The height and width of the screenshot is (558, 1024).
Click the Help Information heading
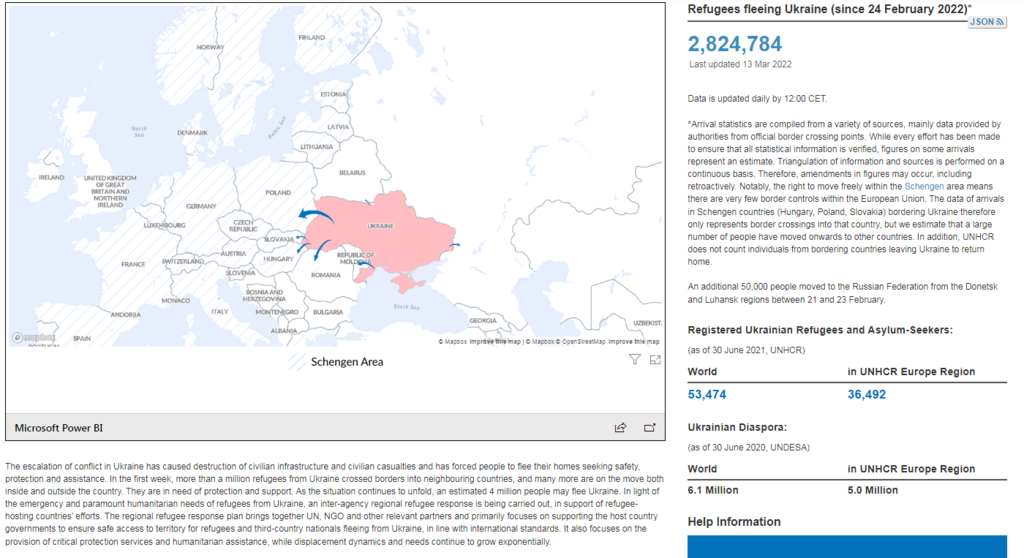(734, 521)
